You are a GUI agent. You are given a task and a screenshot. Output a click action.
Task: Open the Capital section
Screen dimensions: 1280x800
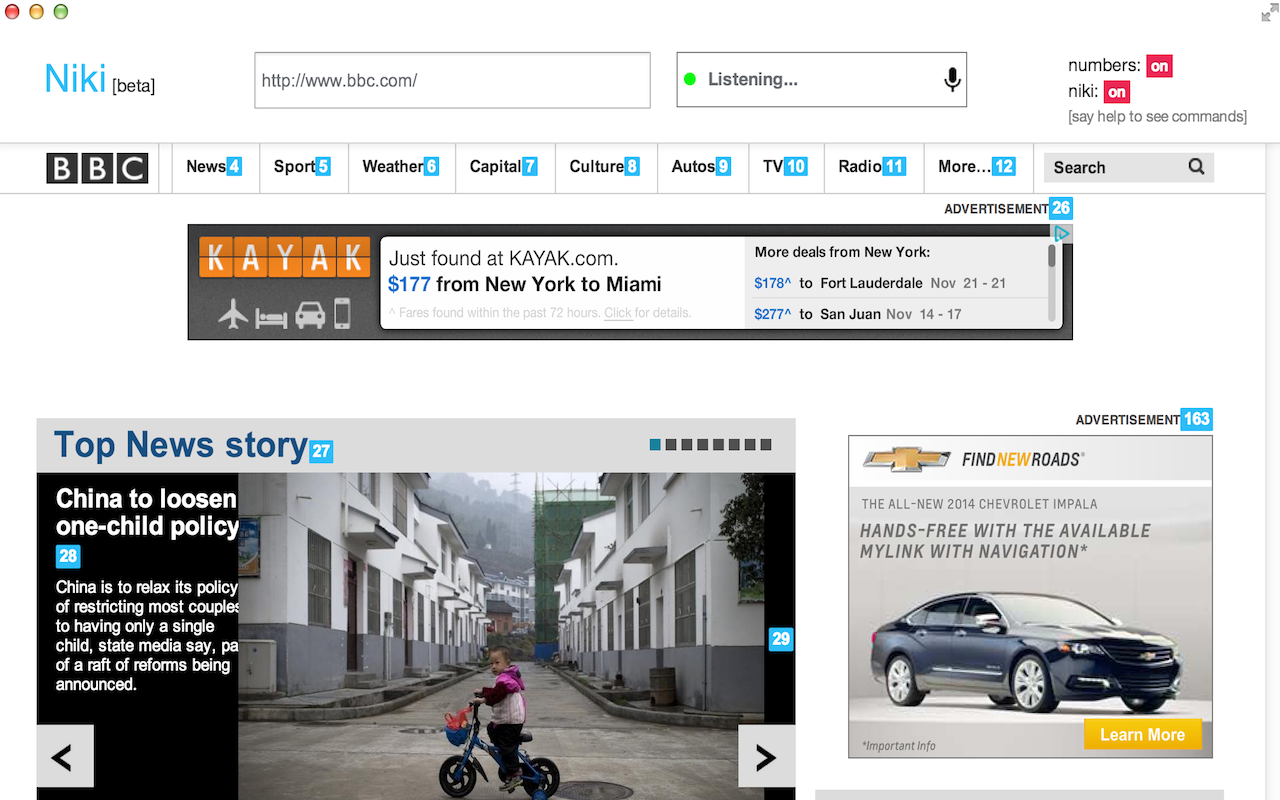point(495,166)
